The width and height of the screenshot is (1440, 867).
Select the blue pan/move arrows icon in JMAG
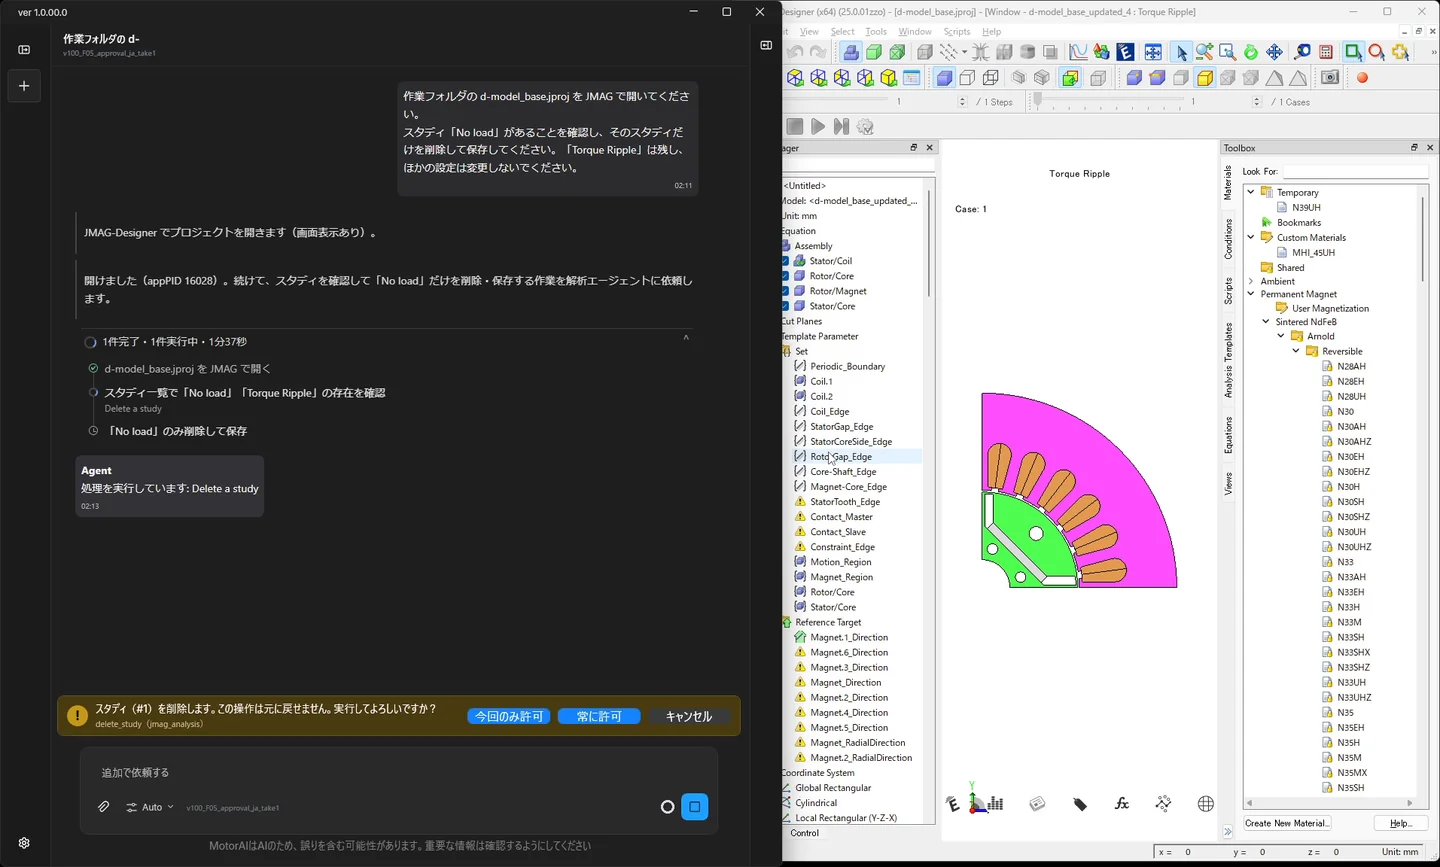coord(1274,52)
